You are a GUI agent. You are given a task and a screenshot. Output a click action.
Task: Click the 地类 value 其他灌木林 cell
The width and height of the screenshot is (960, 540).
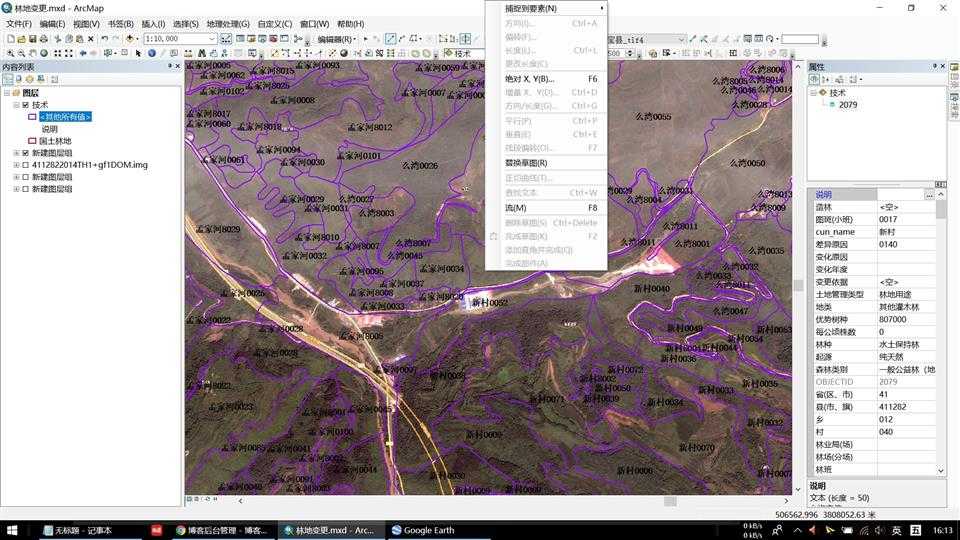906,307
